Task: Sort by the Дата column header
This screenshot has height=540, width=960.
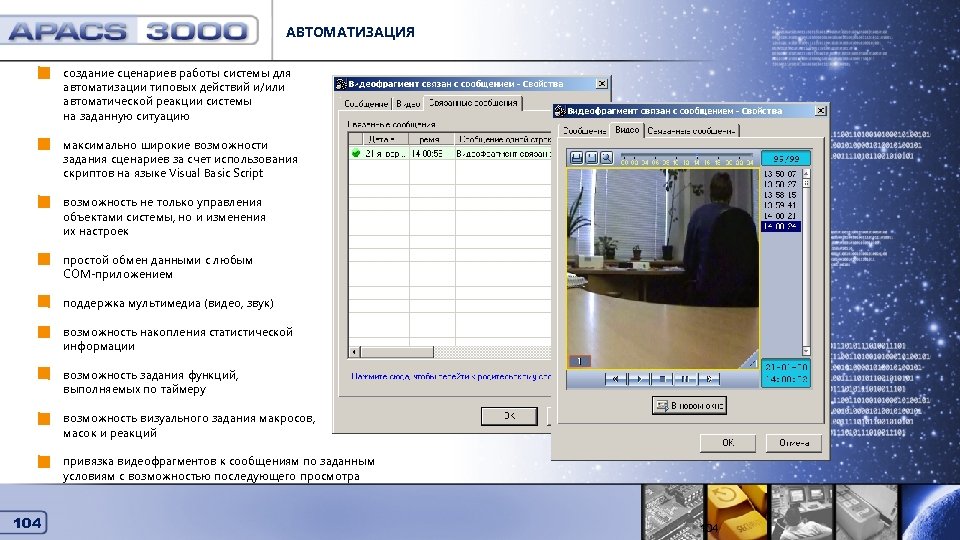Action: click(386, 139)
